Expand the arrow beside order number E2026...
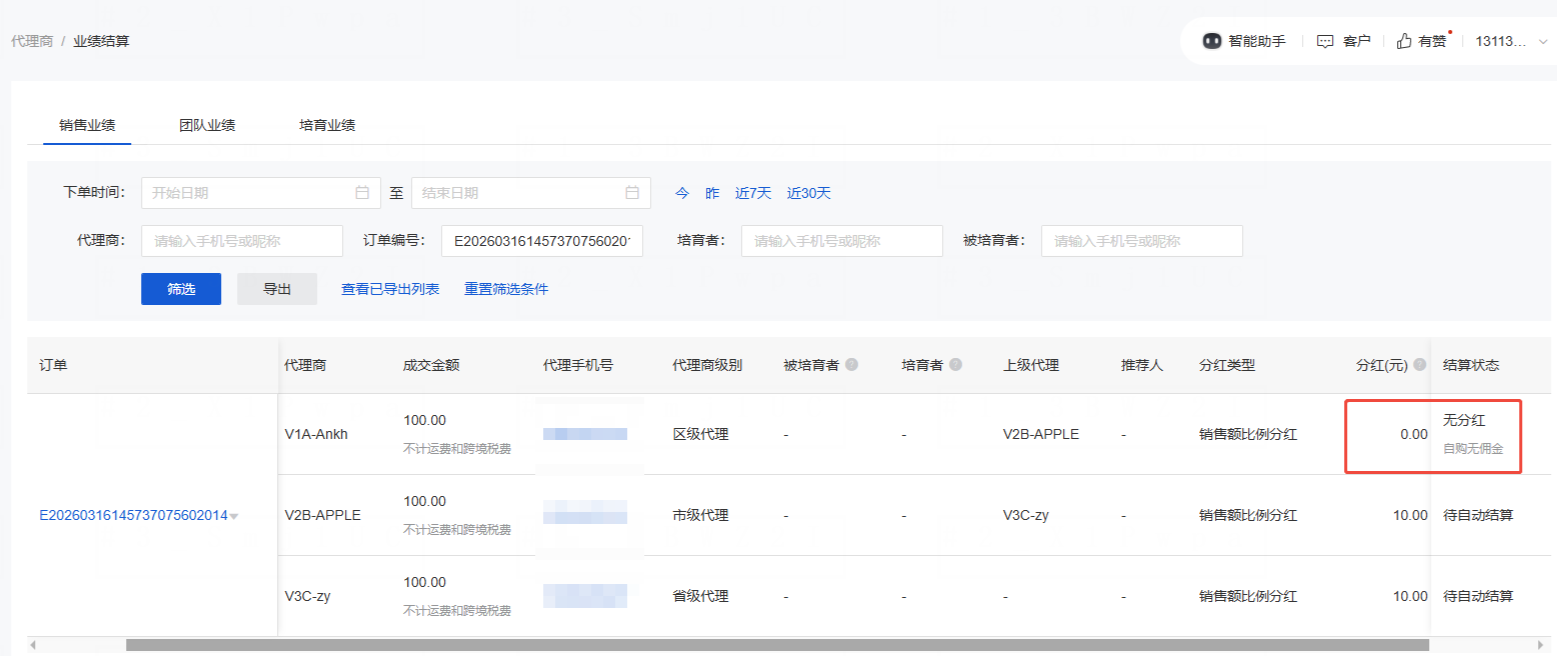The width and height of the screenshot is (1557, 656). coord(234,516)
